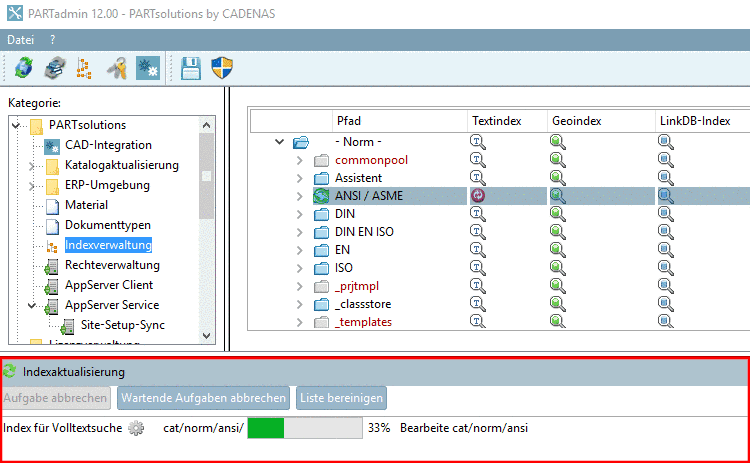Click category tree scrollbar down arrow
This screenshot has width=750, height=463.
coord(207,336)
